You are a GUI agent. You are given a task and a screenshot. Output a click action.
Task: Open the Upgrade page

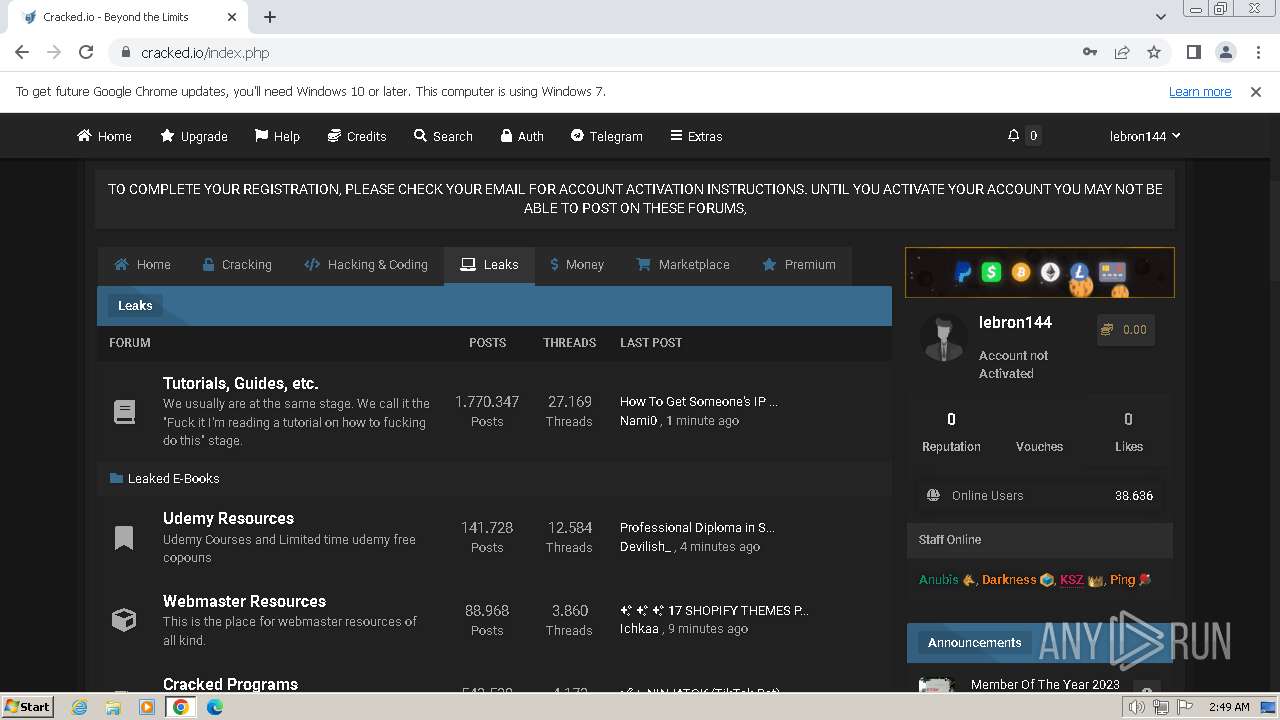coord(194,136)
